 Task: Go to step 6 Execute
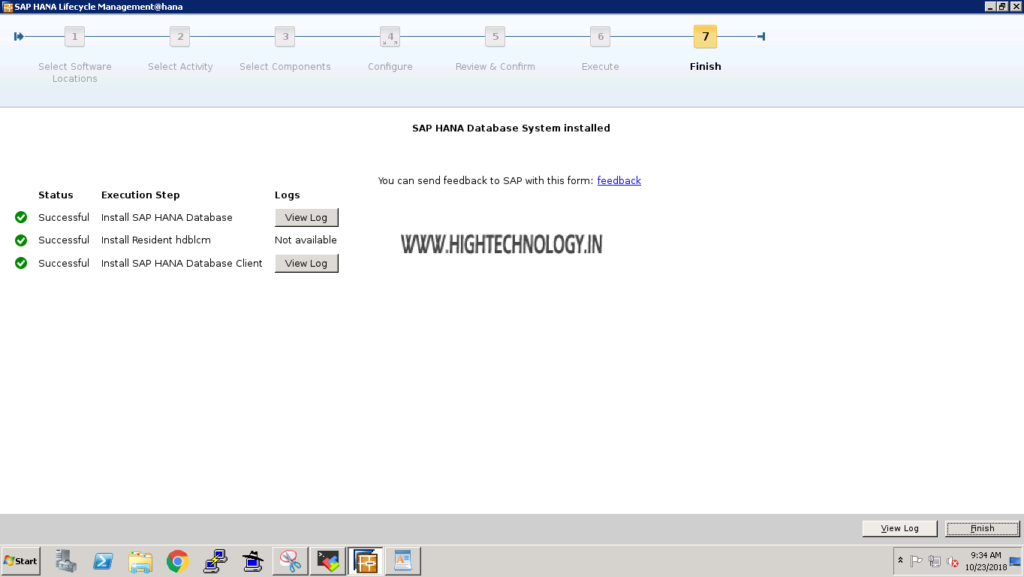600,37
